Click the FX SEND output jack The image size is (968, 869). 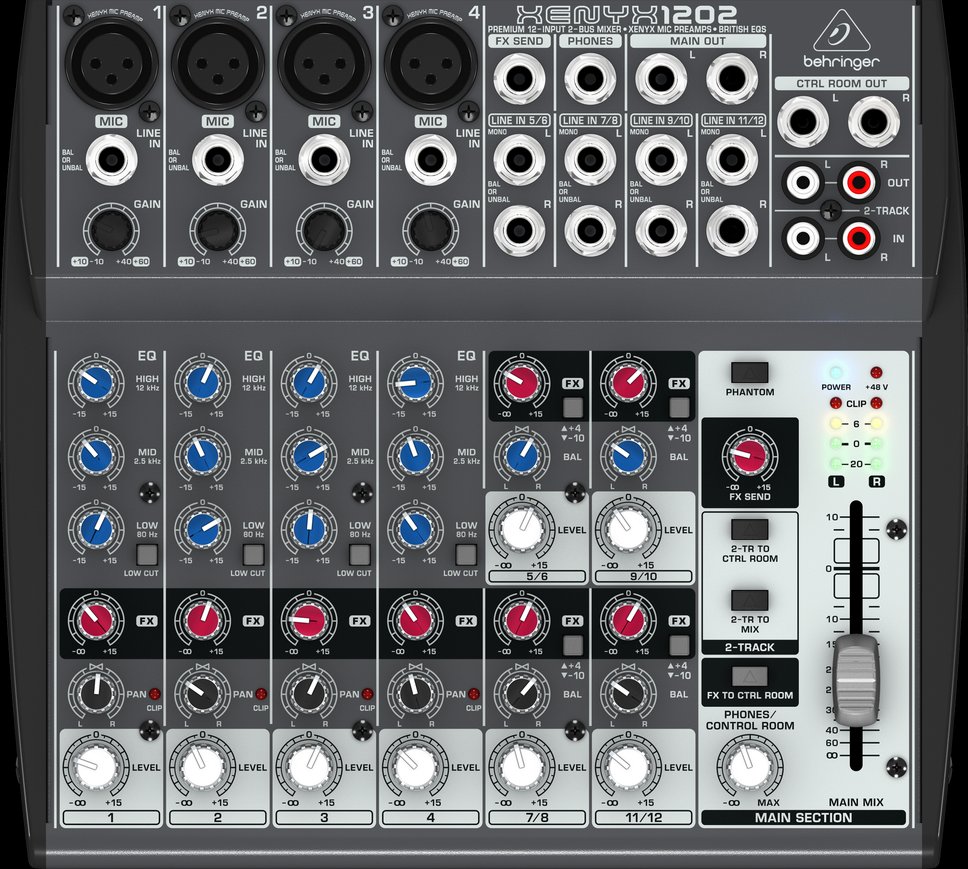point(519,78)
